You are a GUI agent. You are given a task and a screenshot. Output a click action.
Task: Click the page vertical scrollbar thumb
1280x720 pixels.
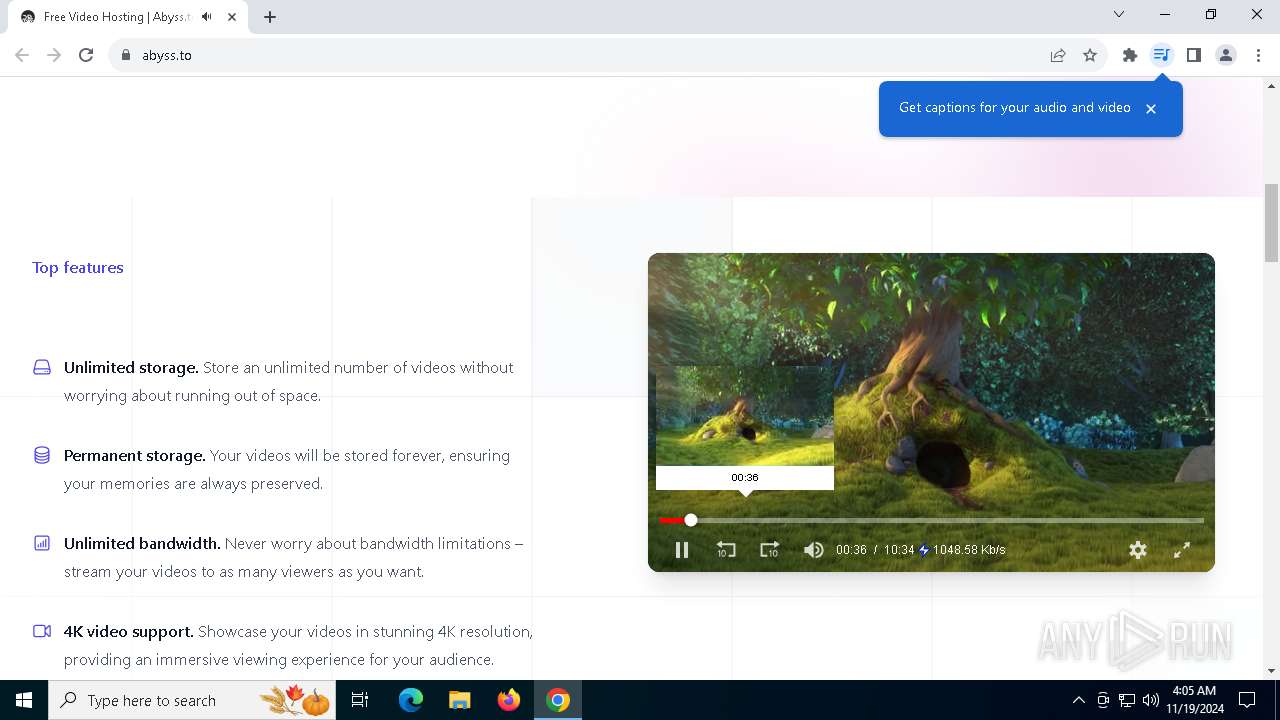(1272, 222)
